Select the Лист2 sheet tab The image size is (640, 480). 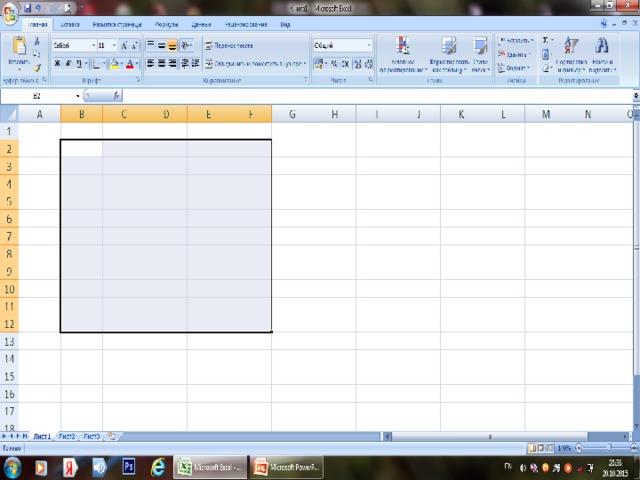point(67,436)
